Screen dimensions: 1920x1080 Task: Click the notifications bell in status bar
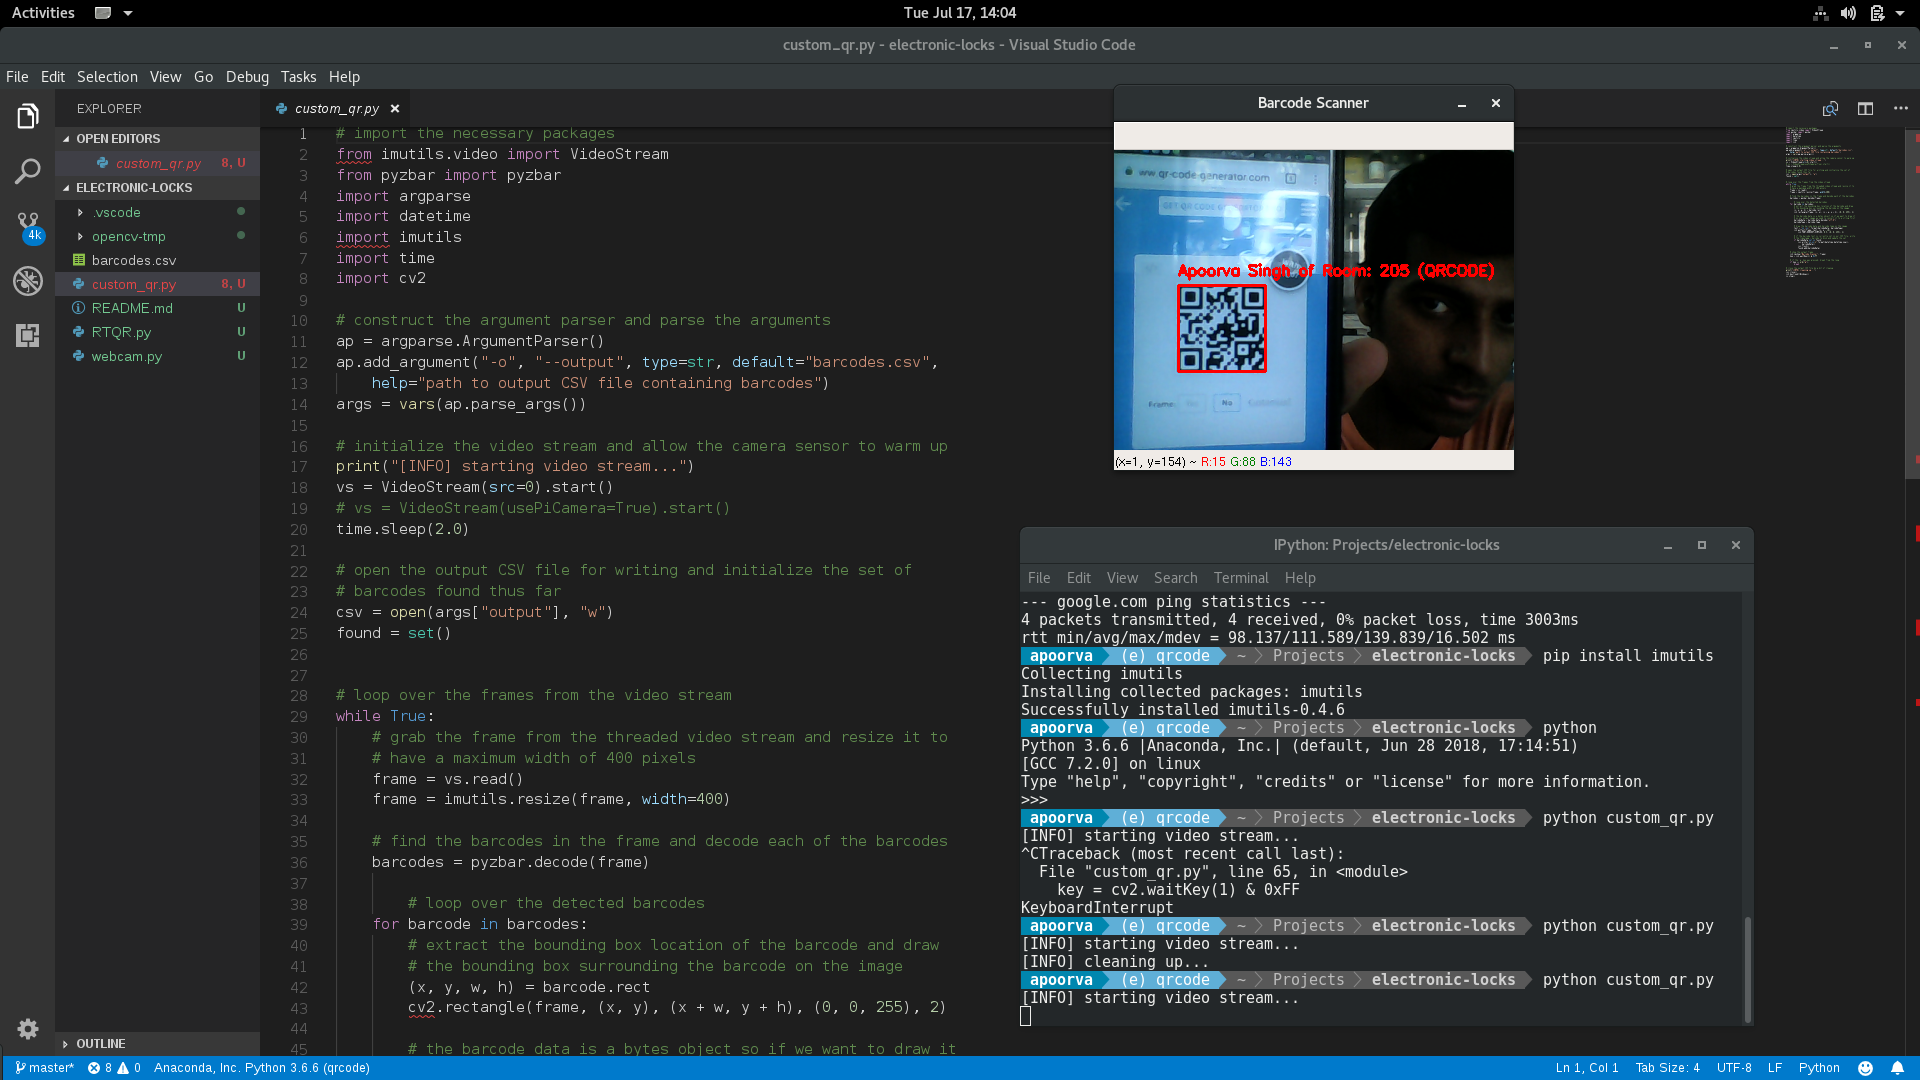[1897, 1068]
